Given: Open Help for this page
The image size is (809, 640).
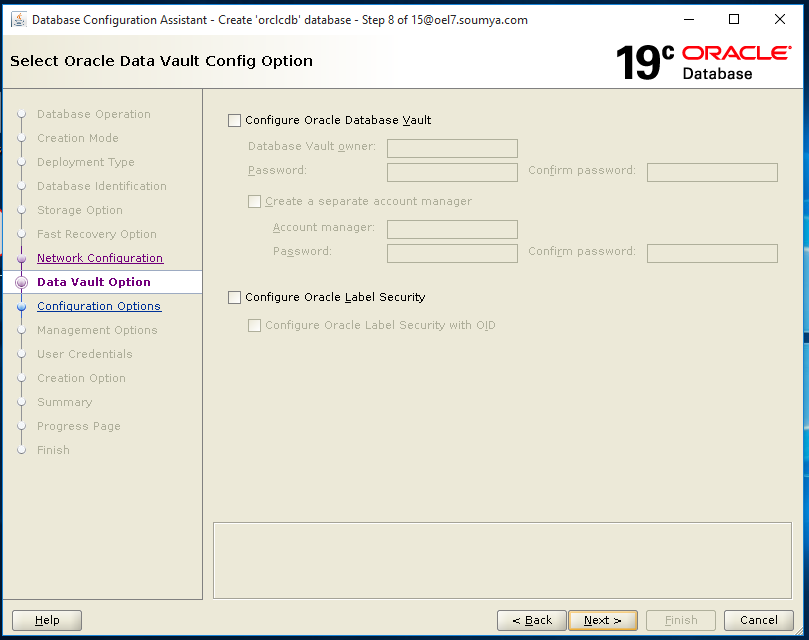Looking at the screenshot, I should coord(47,620).
